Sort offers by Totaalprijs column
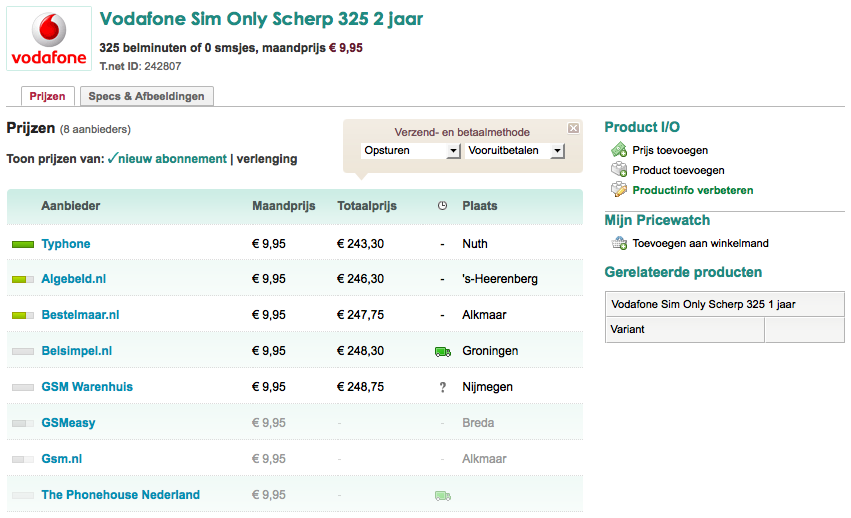This screenshot has width=851, height=518. (367, 206)
